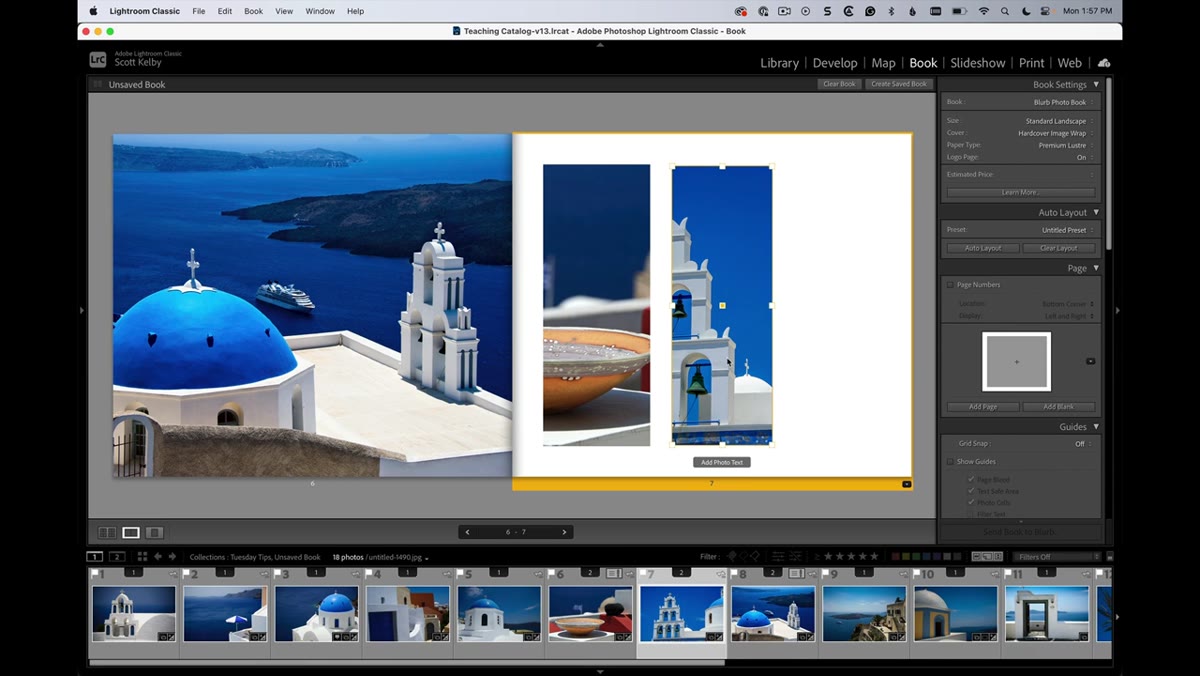Switch to the Web module

(x=1070, y=63)
